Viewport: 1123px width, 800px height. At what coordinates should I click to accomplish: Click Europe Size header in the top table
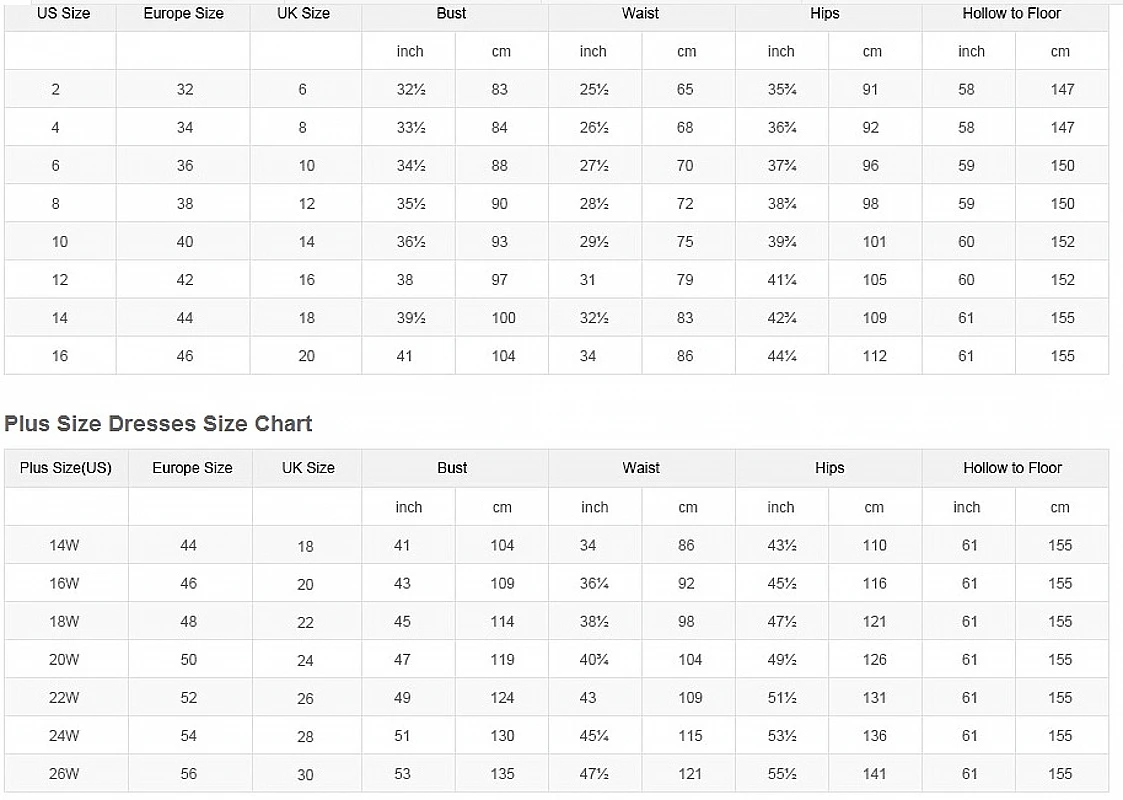183,14
